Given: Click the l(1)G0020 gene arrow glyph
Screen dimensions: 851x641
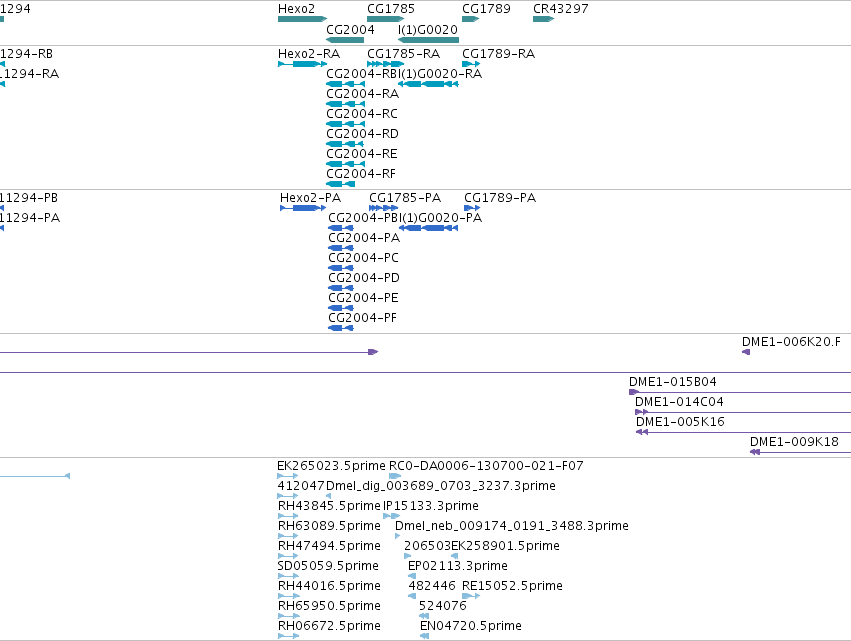Looking at the screenshot, I should 428,40.
